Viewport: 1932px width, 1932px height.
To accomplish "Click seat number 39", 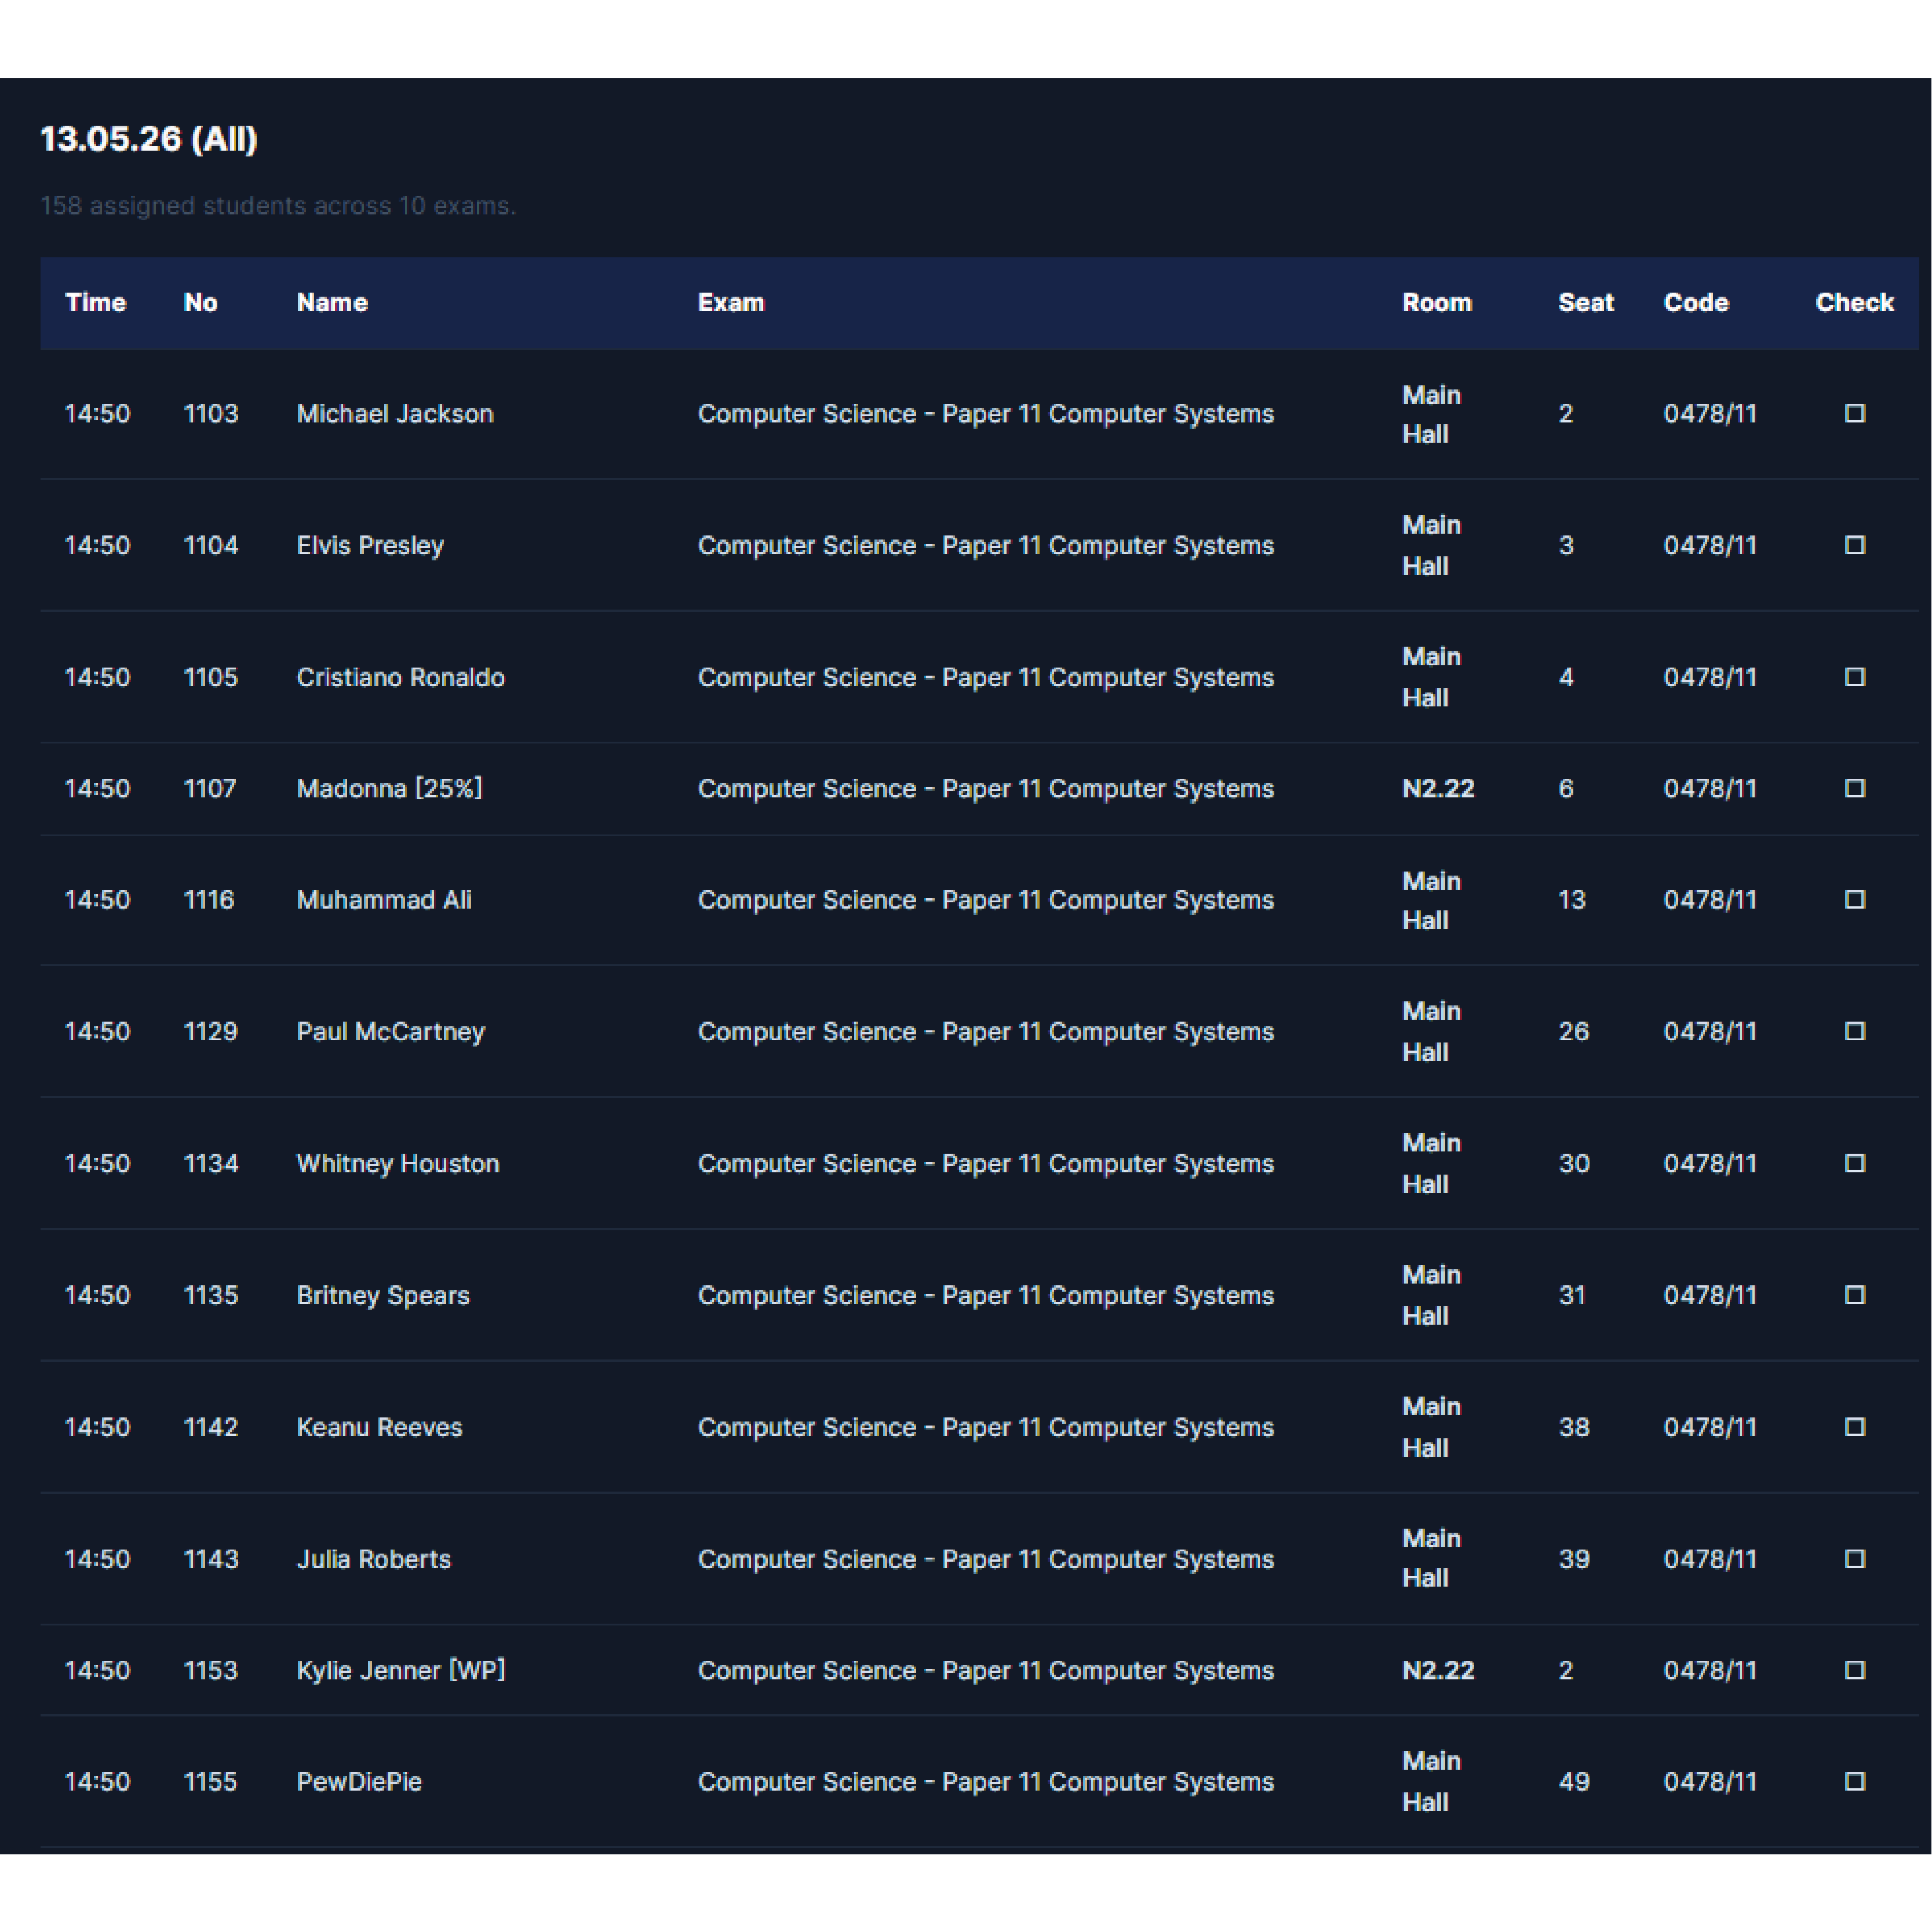I will 1574,1559.
